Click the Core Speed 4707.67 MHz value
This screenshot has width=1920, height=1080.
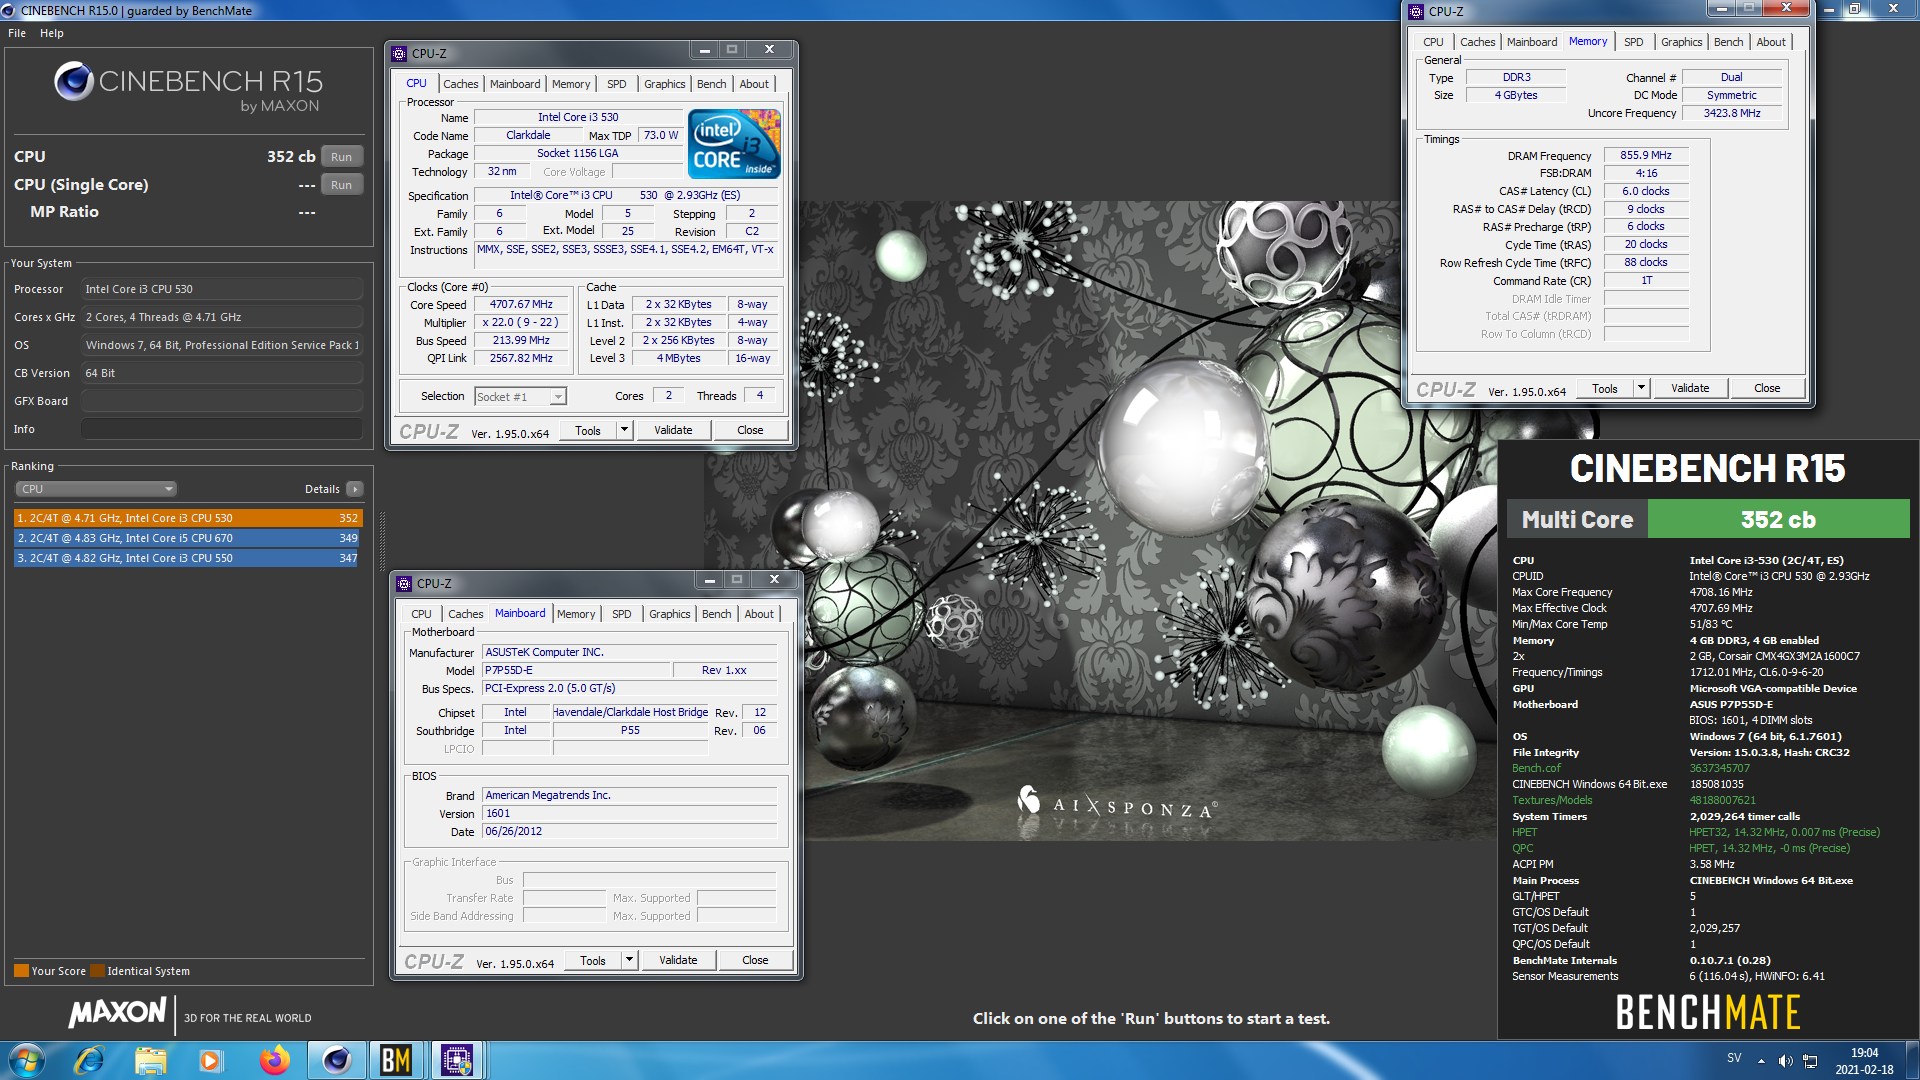(x=521, y=304)
